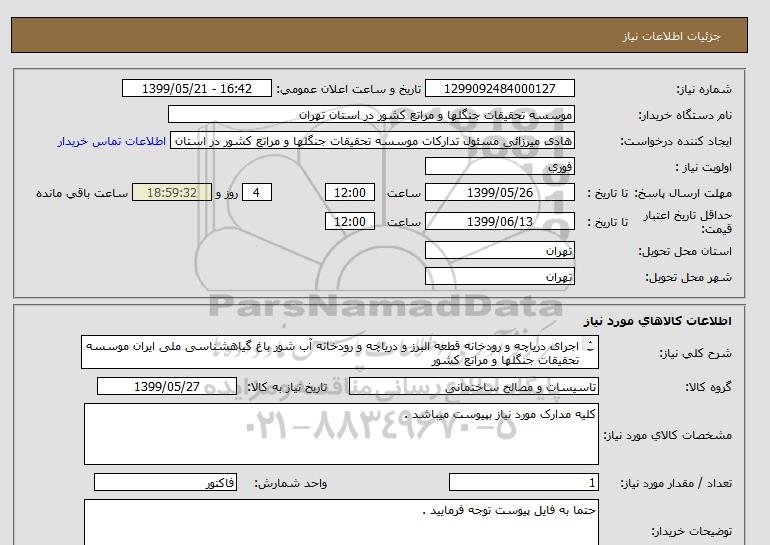The image size is (770, 545).
Task: Click the remaining days field showing 4
Action: click(257, 192)
